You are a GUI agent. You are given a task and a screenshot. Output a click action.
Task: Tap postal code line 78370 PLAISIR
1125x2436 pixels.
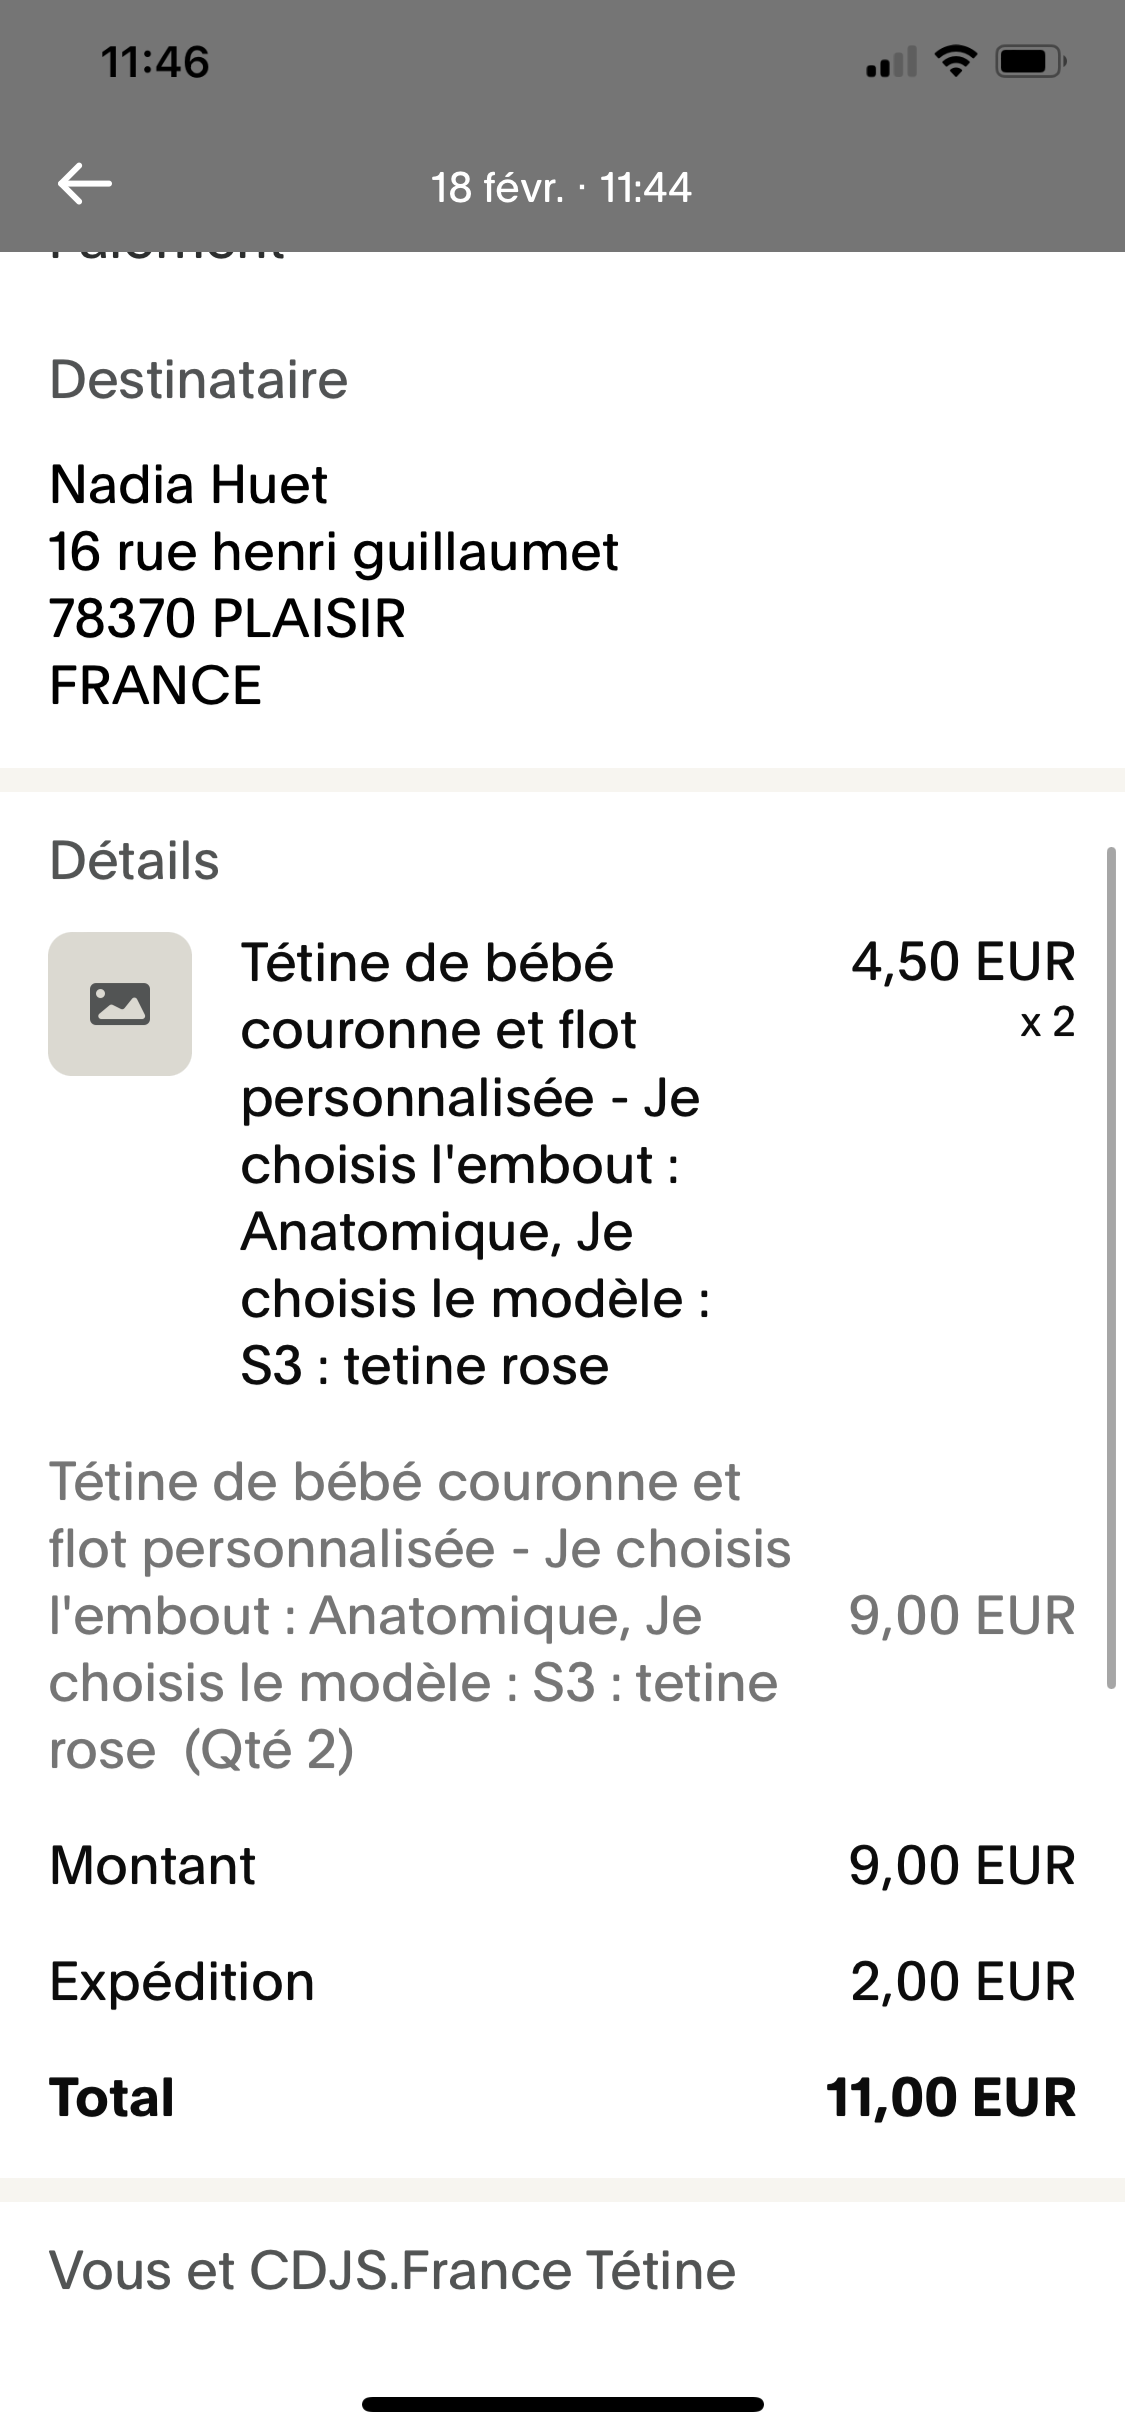point(227,618)
